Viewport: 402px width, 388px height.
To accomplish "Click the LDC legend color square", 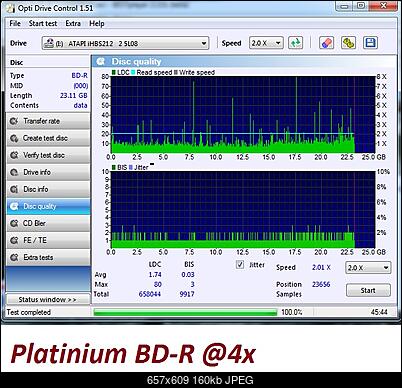I will tap(114, 72).
